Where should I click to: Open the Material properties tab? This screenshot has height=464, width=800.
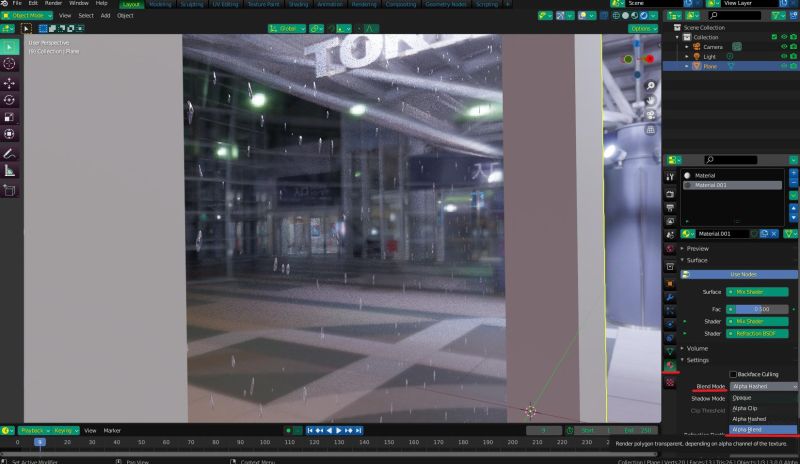[x=670, y=365]
